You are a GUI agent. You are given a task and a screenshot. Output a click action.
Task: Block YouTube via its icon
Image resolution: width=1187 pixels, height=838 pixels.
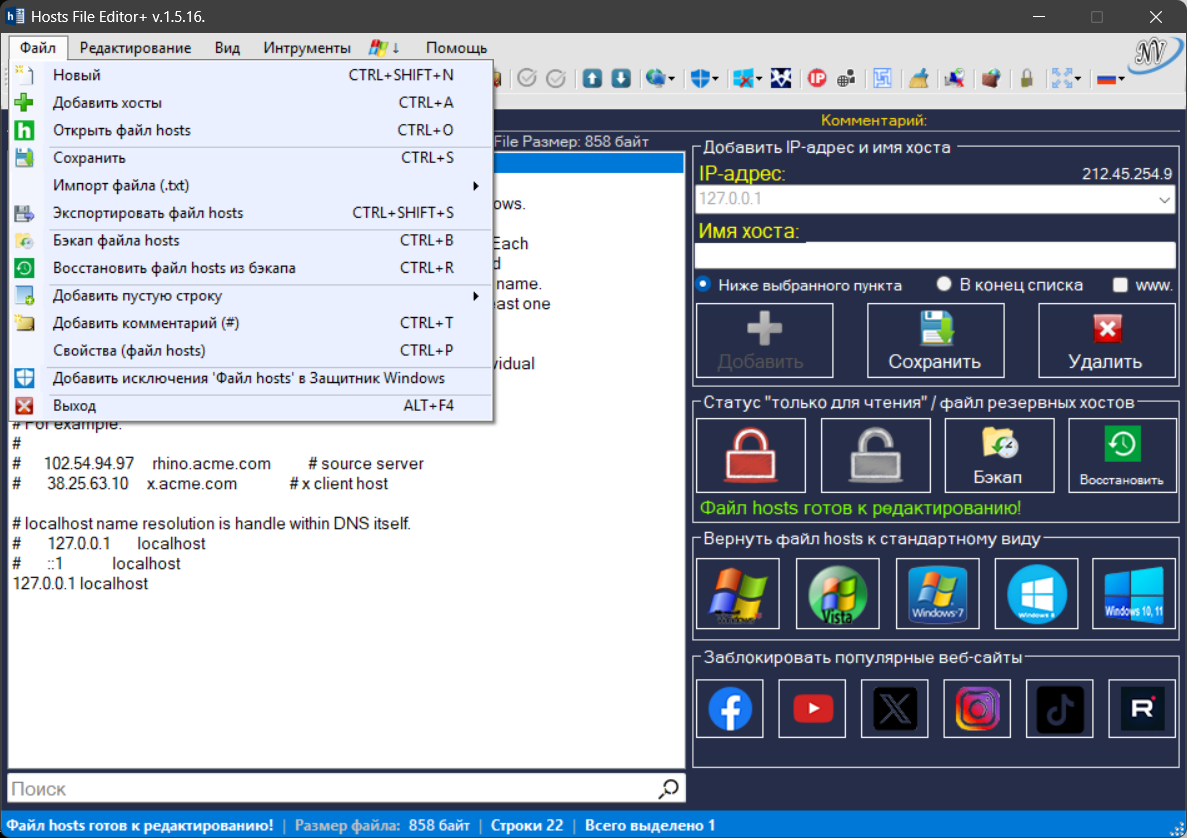click(812, 709)
